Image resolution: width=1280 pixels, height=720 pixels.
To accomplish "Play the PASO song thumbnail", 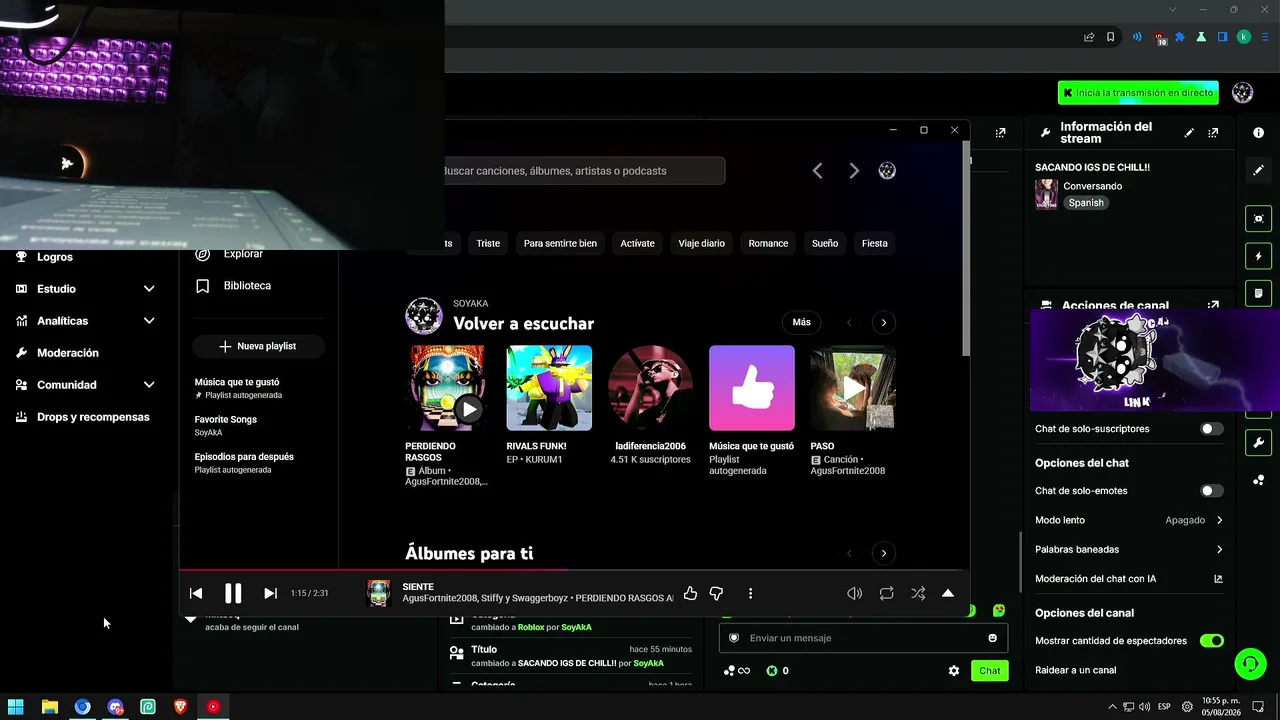I will pos(853,388).
